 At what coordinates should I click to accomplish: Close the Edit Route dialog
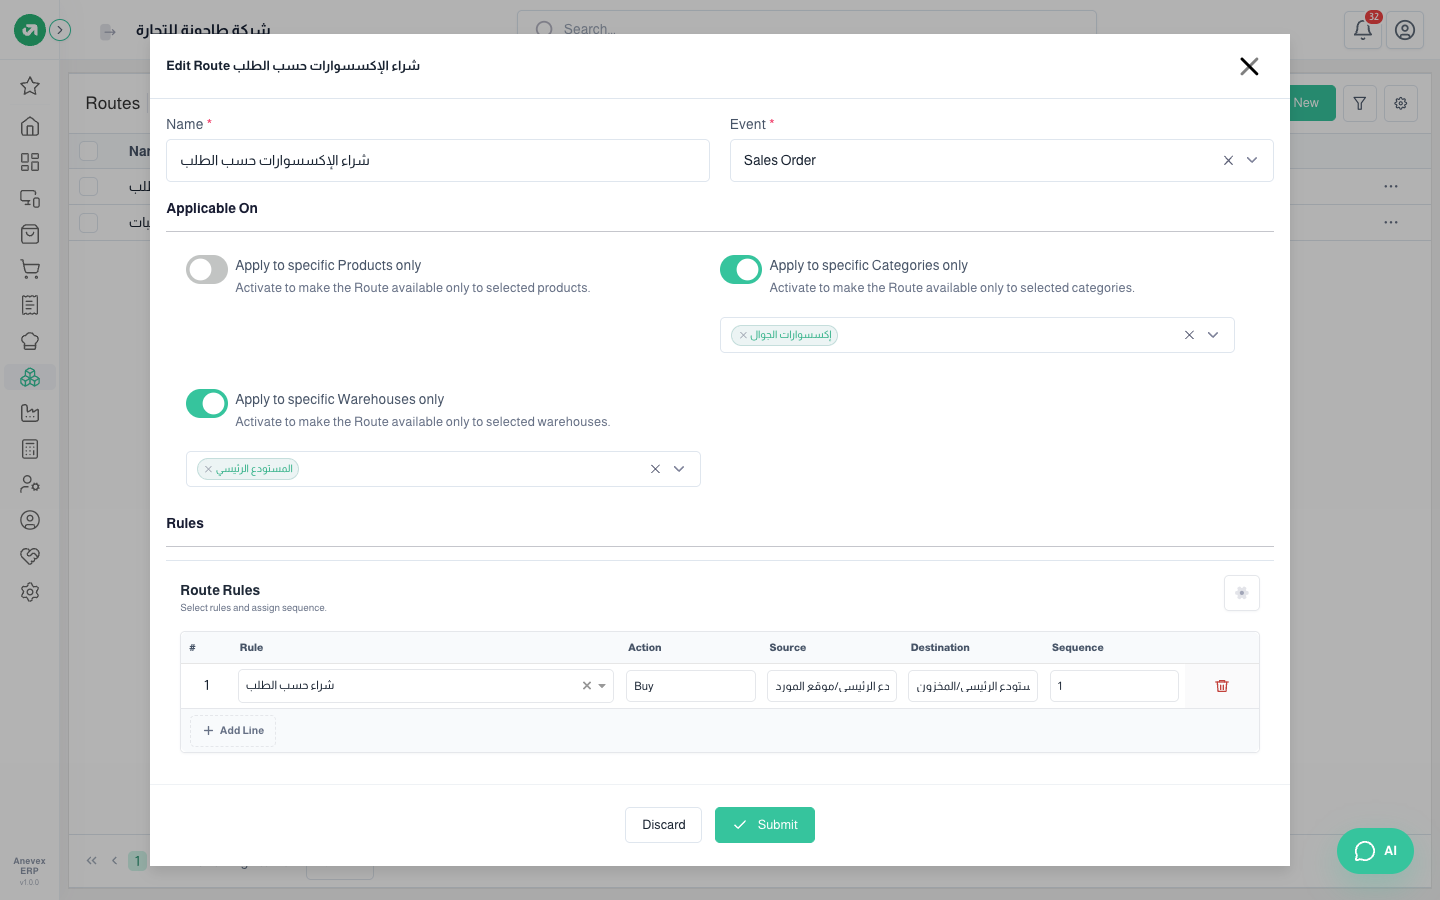(x=1249, y=66)
